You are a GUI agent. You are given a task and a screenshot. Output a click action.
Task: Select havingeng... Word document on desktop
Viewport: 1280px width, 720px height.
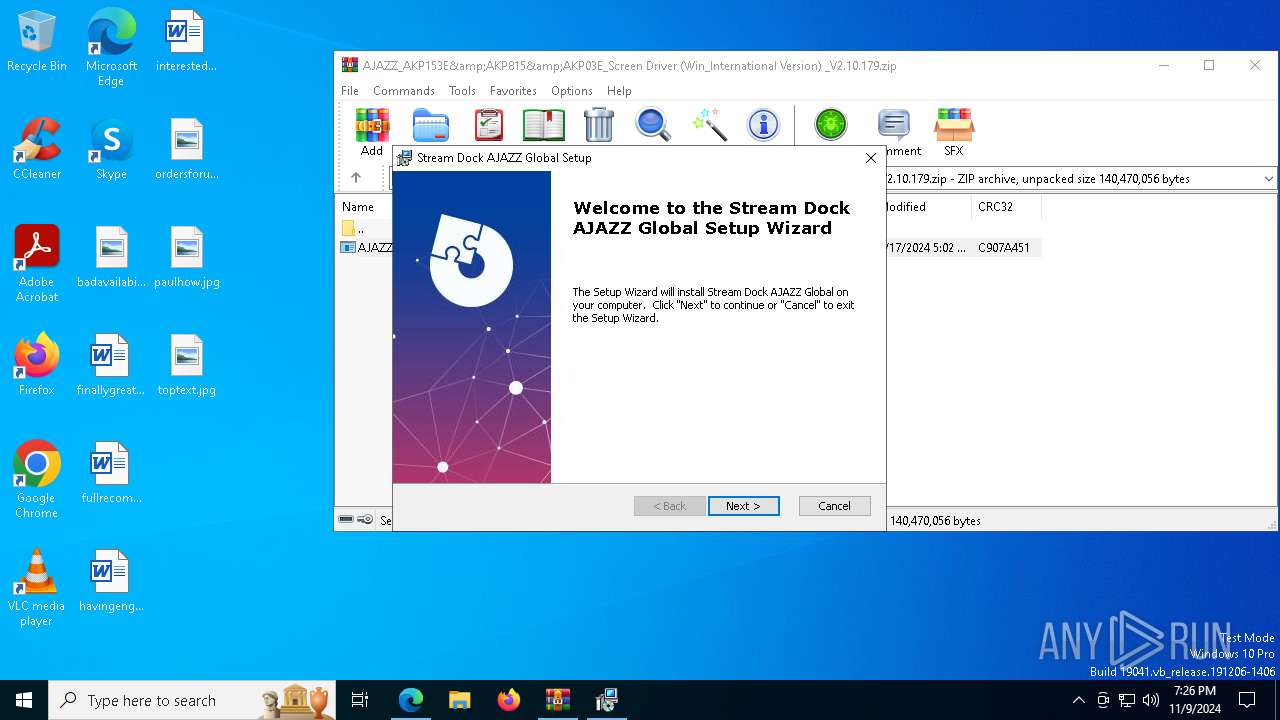tap(111, 581)
